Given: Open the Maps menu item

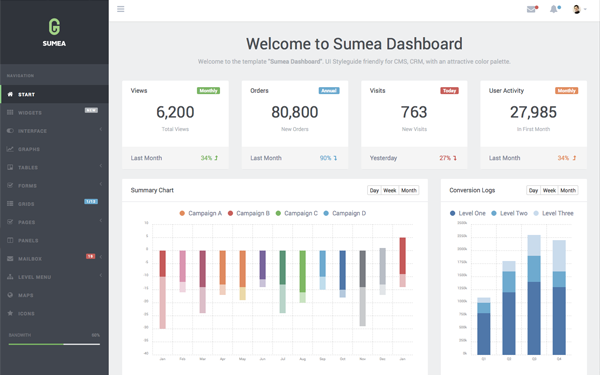Looking at the screenshot, I should point(54,295).
